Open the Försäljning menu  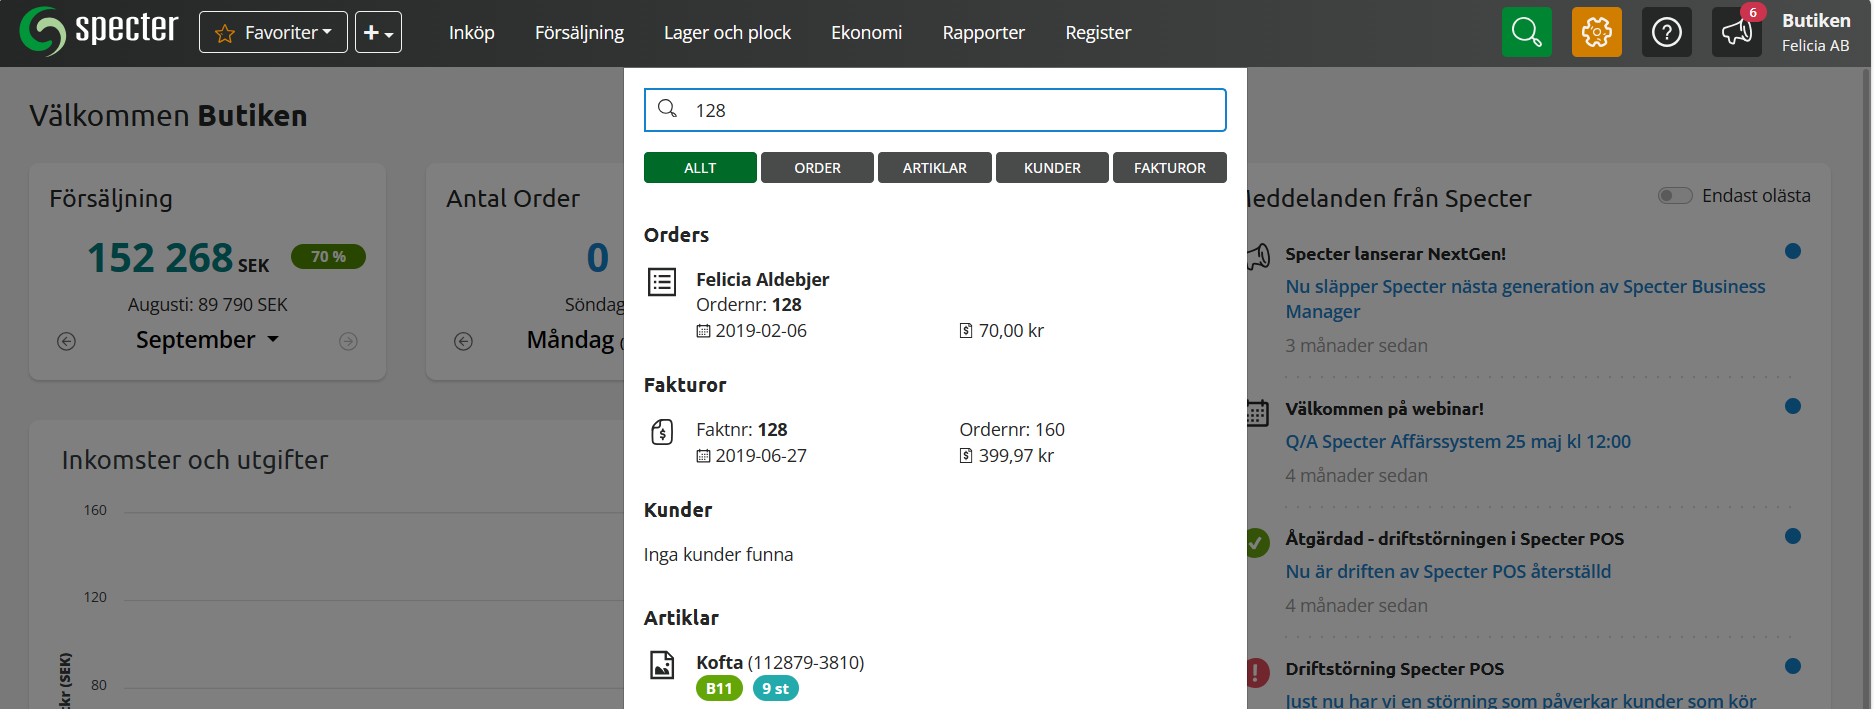[x=579, y=32]
